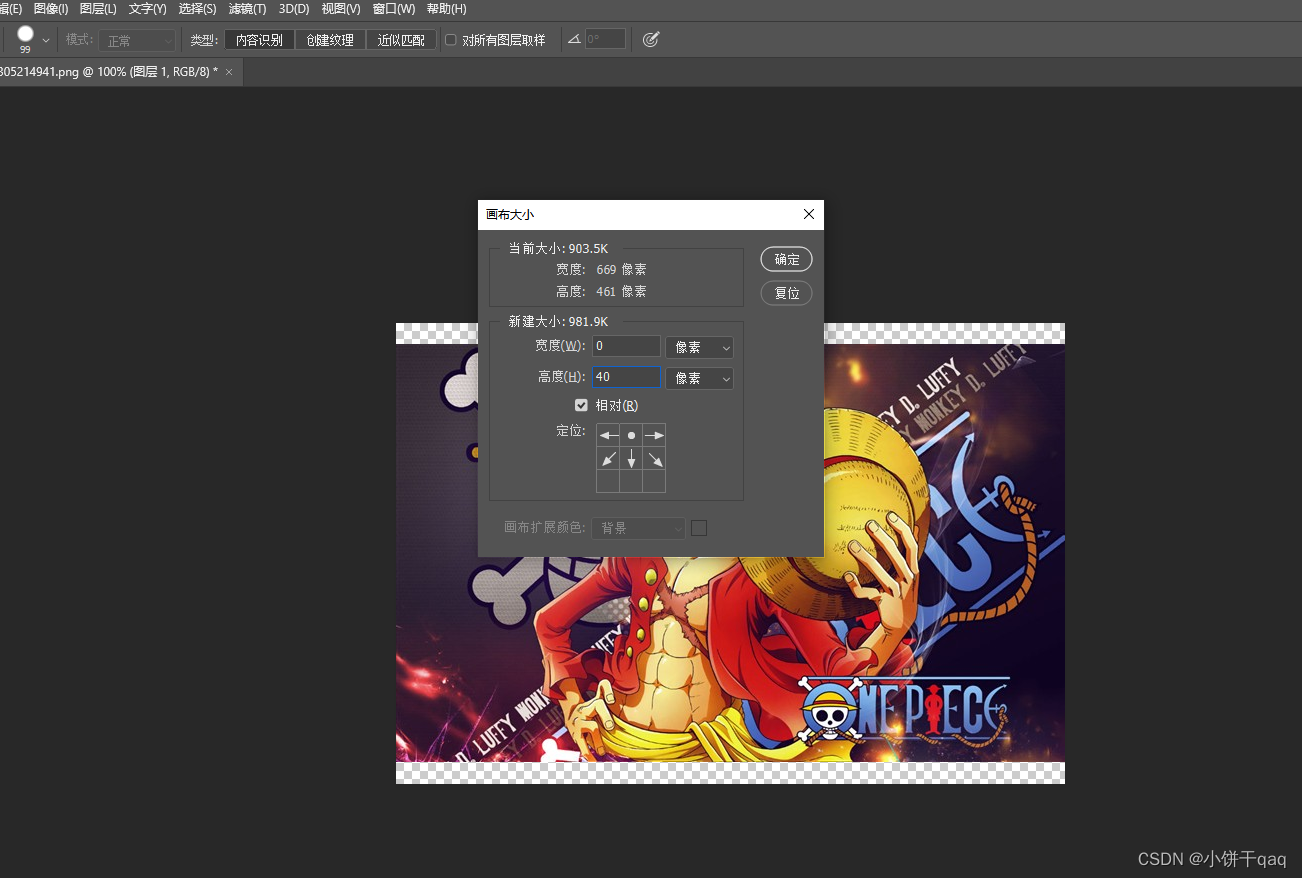The height and width of the screenshot is (878, 1302).
Task: Click the straight down arrow anchor cell
Action: coord(631,458)
